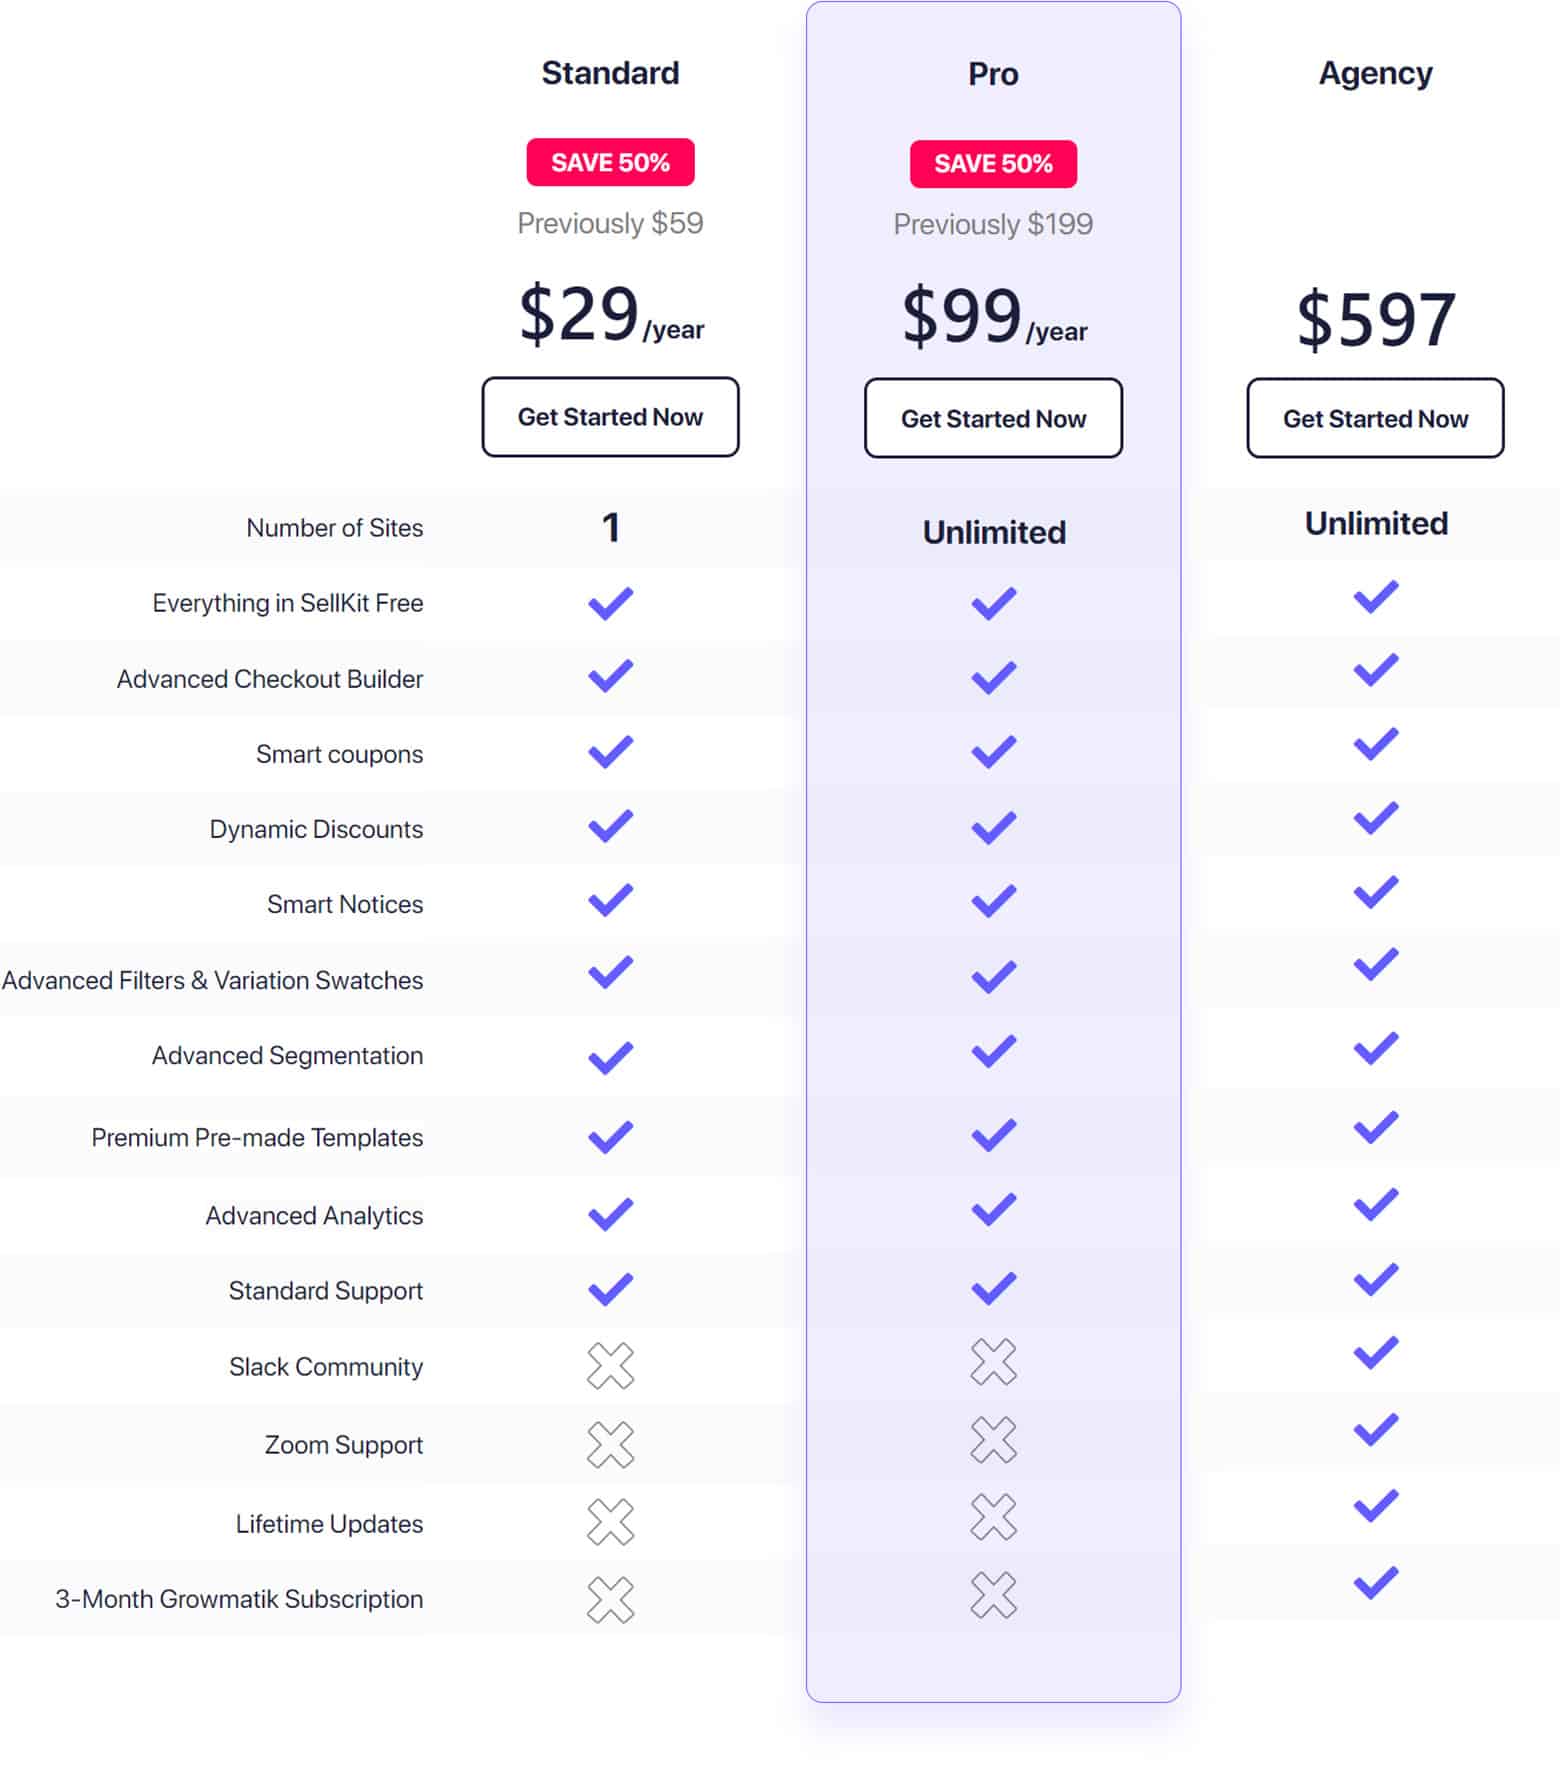
Task: Click the Standard plan Get Started Now button
Action: point(610,417)
